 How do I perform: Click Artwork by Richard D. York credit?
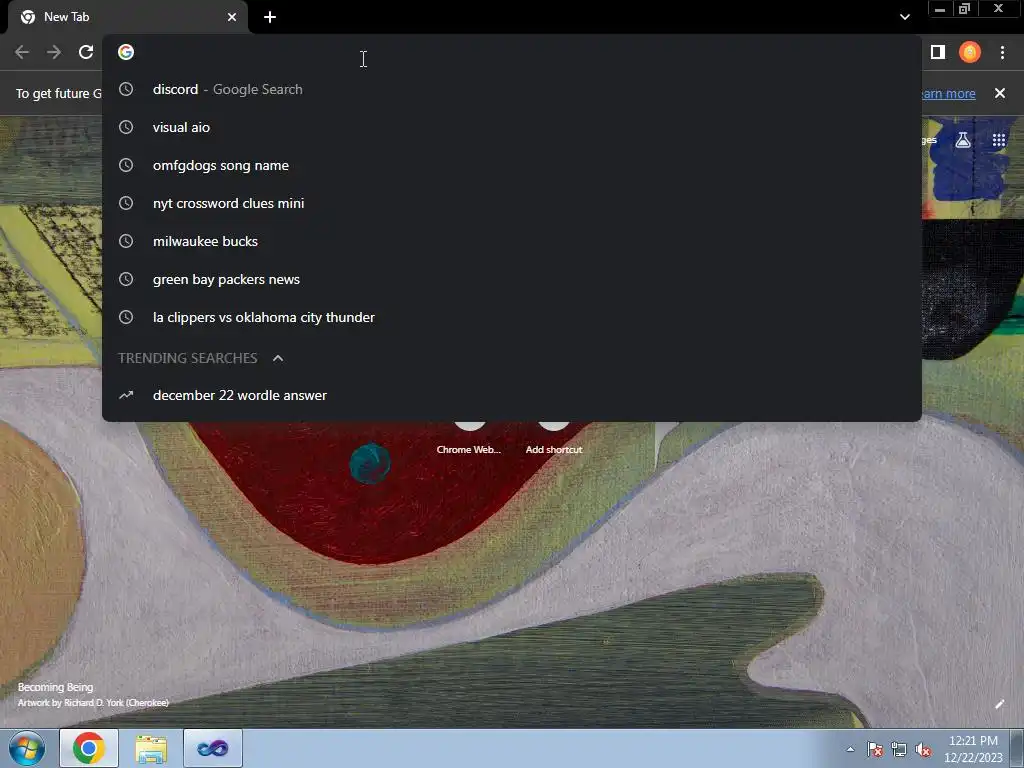93,703
